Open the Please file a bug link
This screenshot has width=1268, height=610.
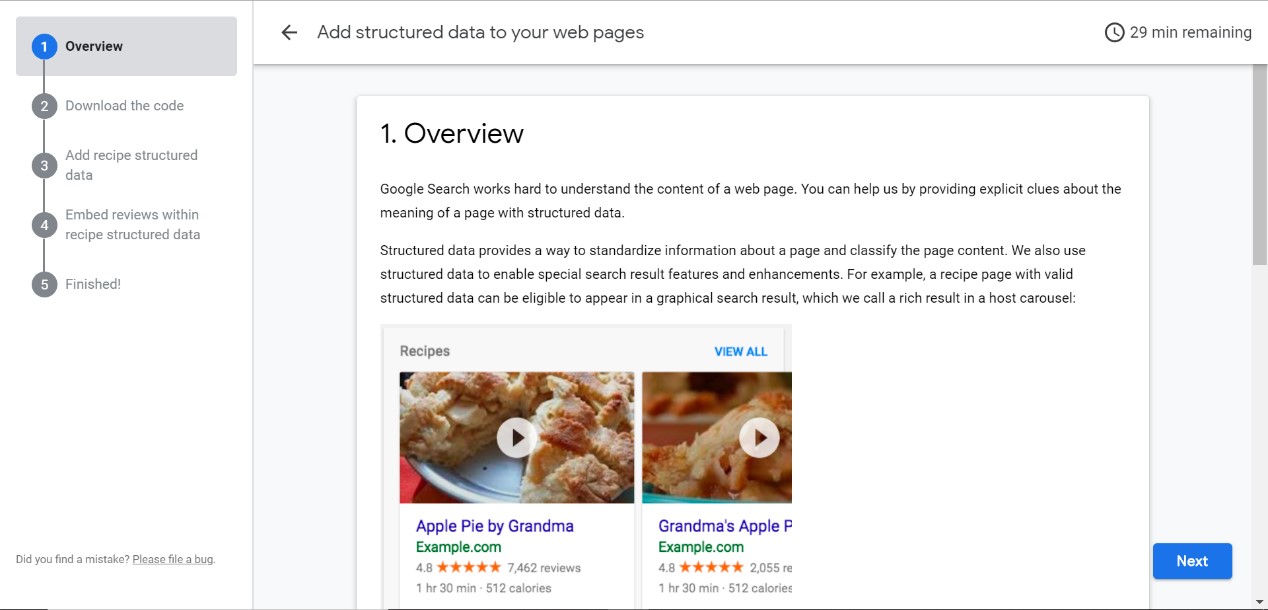click(173, 559)
